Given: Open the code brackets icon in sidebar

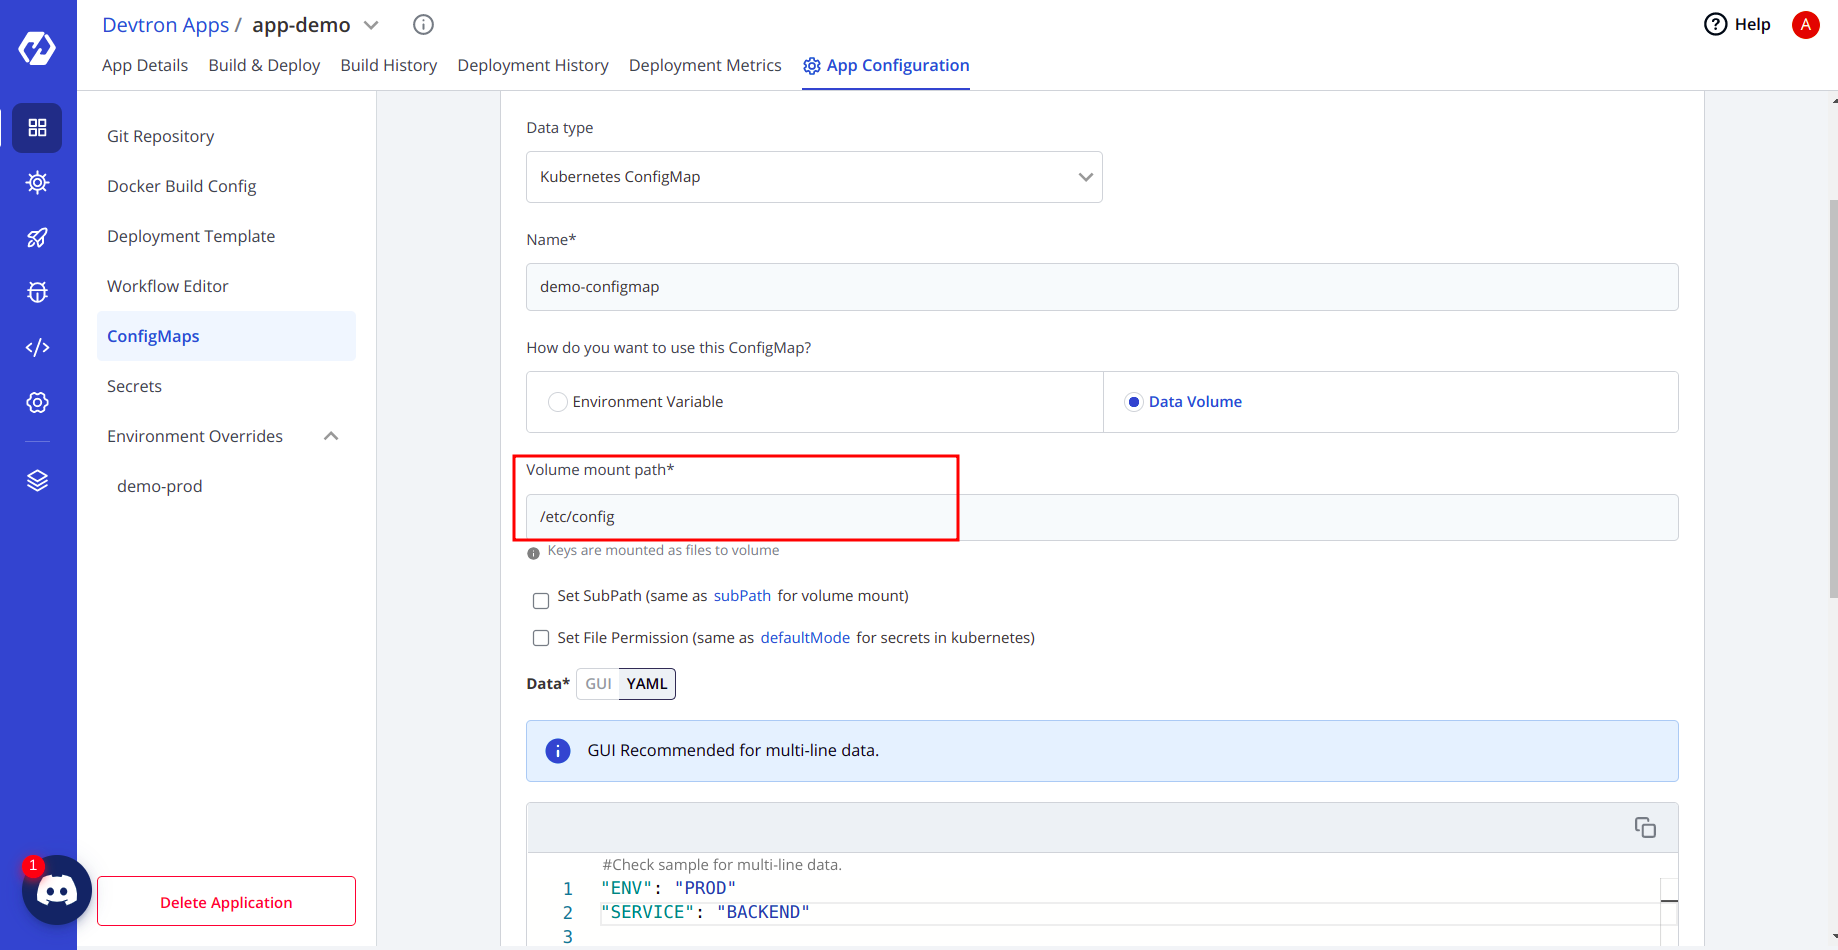Looking at the screenshot, I should [37, 347].
